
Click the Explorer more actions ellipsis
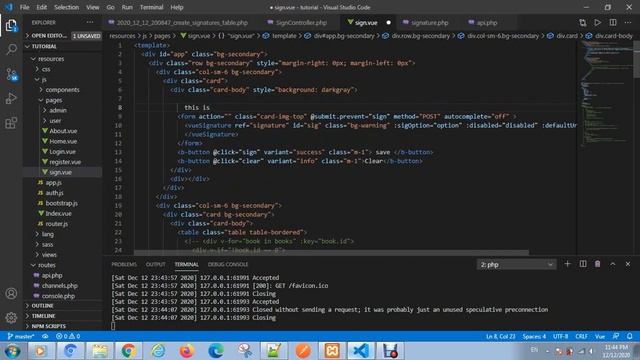point(90,22)
